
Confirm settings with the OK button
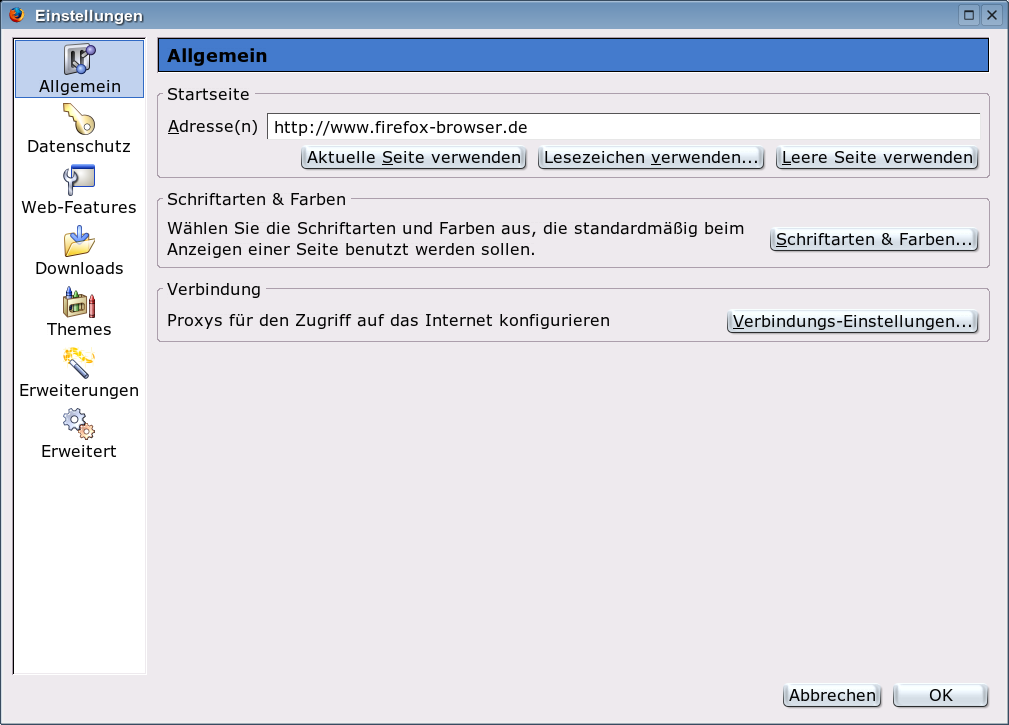click(x=940, y=696)
